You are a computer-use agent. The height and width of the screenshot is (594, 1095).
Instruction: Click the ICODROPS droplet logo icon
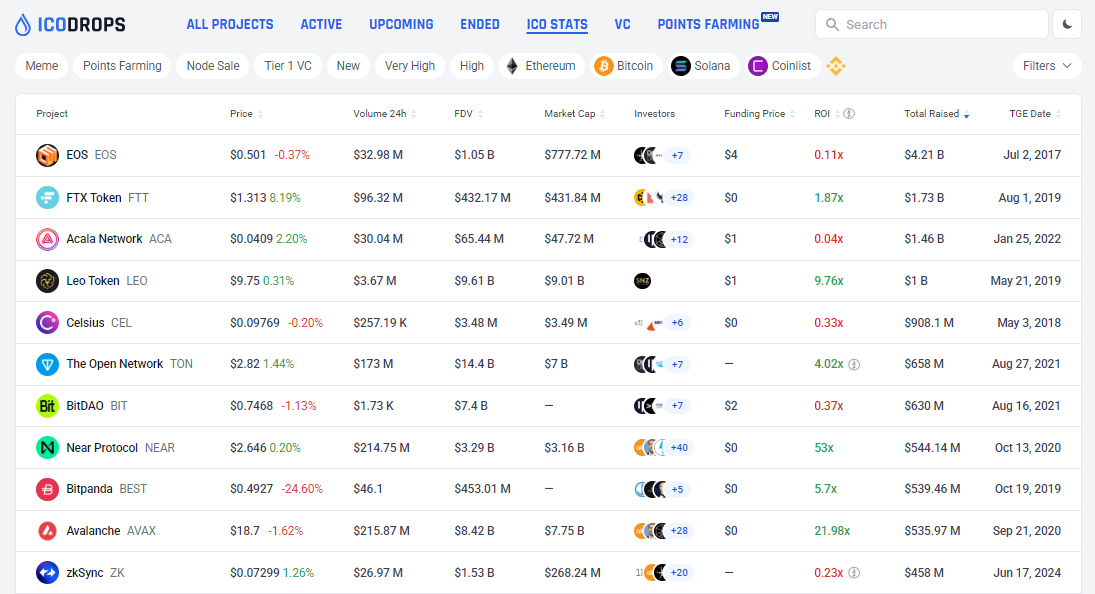(x=23, y=24)
